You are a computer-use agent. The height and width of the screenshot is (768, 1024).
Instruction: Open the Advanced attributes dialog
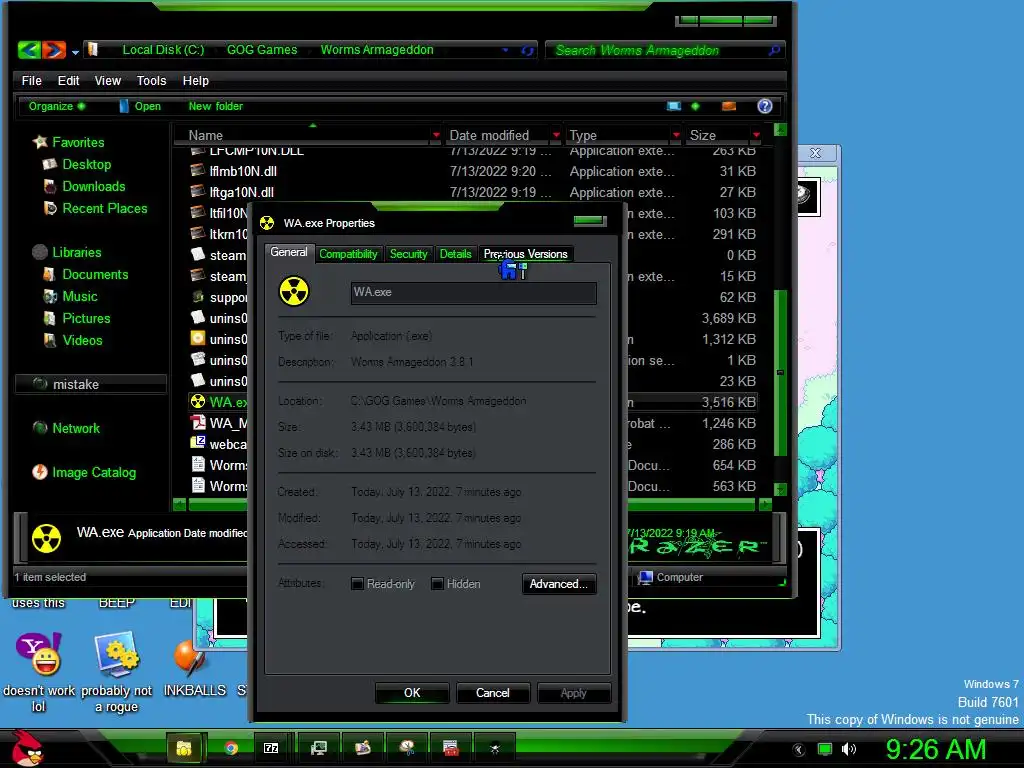559,584
